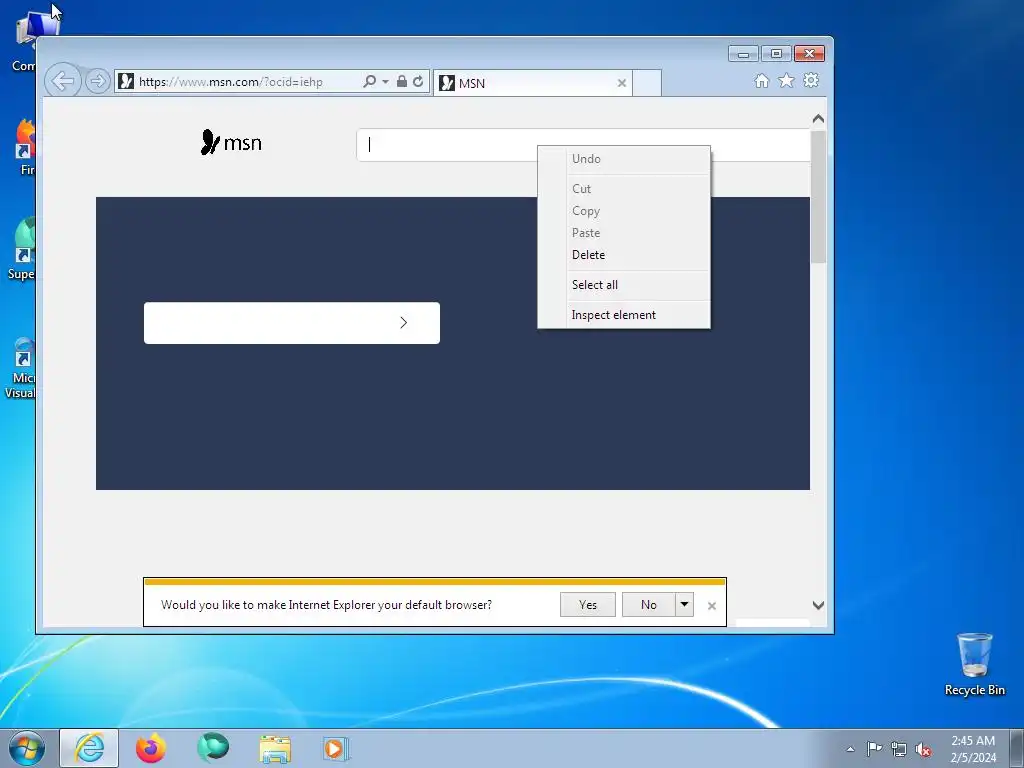Select the Microsoft Visual desktop shortcut
1024x768 pixels.
(20, 368)
